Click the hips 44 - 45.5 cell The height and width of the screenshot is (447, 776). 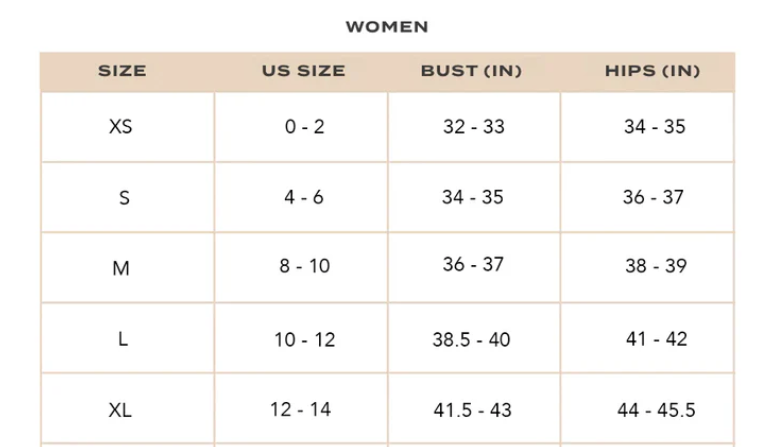pos(656,410)
